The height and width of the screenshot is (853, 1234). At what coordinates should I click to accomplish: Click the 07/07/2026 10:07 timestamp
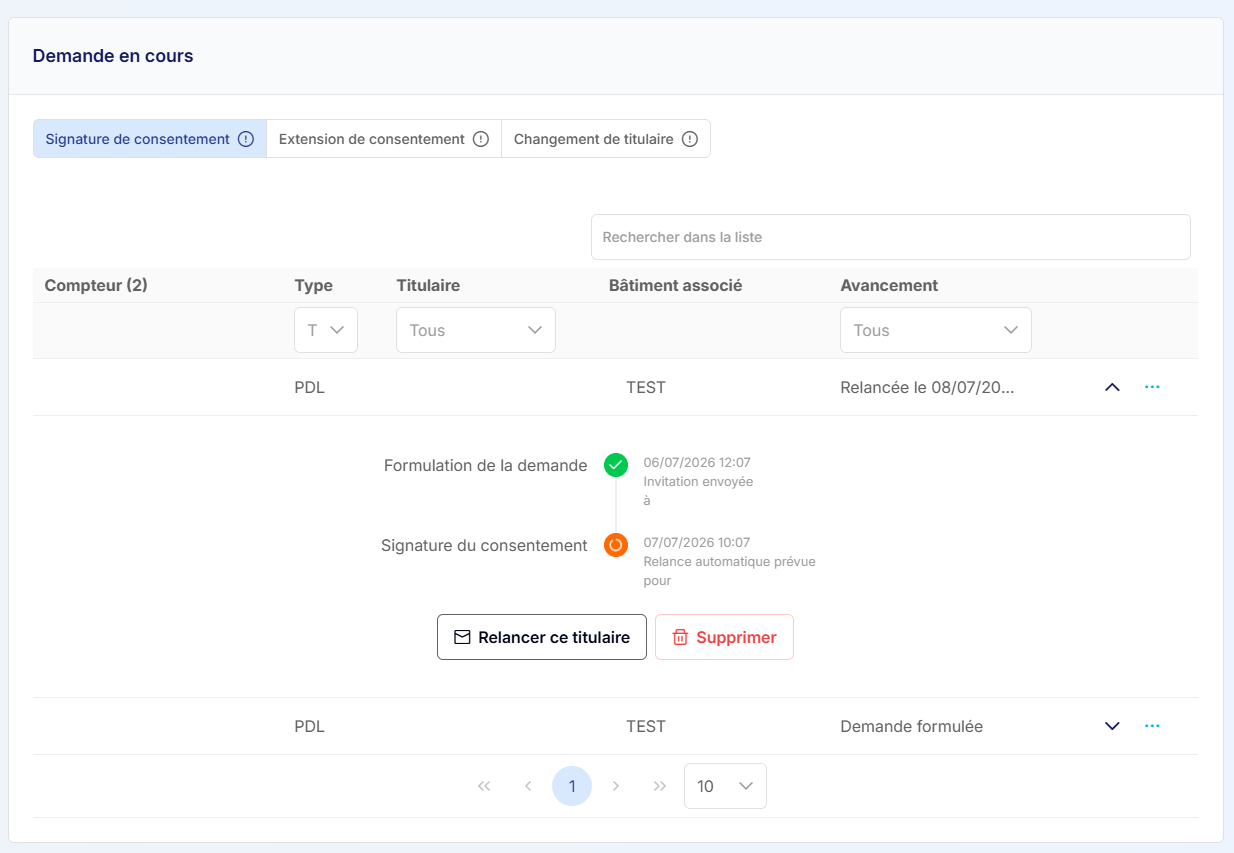point(697,542)
